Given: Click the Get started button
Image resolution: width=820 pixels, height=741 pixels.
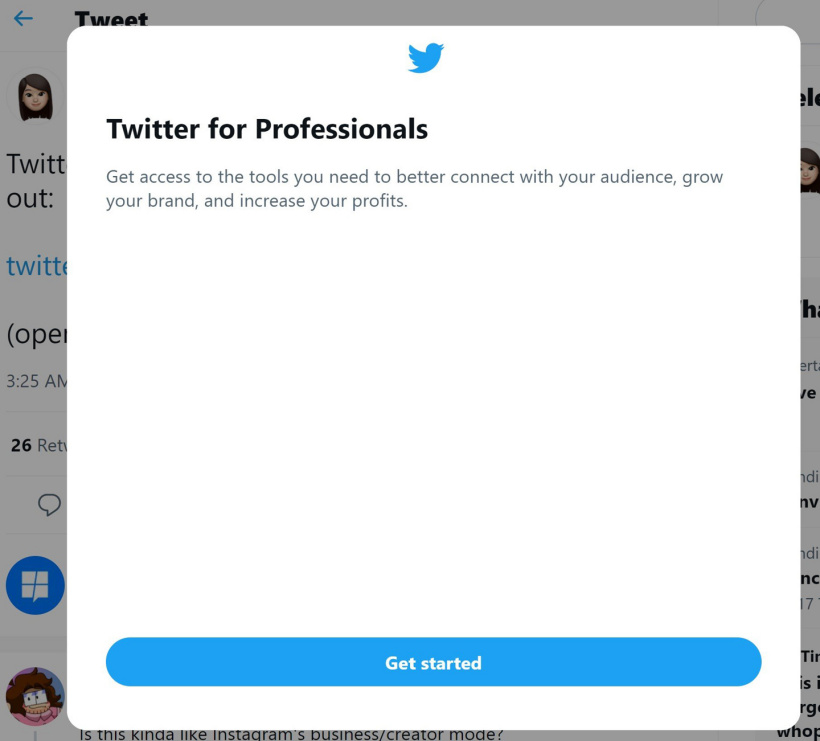Looking at the screenshot, I should coord(433,662).
